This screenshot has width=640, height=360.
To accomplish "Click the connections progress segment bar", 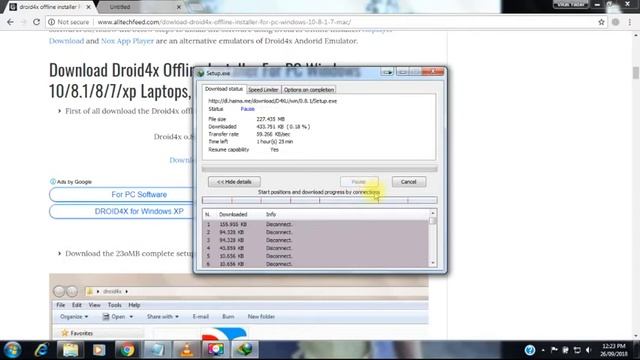I will (320, 200).
